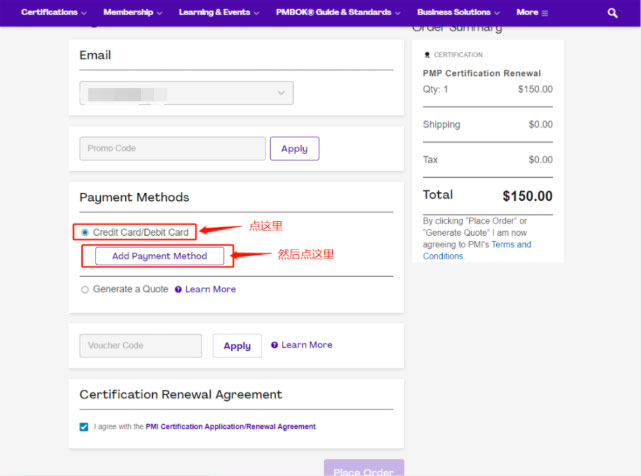The height and width of the screenshot is (476, 641).
Task: Open Learn More next to Generate a Quote
Action: [x=211, y=290]
